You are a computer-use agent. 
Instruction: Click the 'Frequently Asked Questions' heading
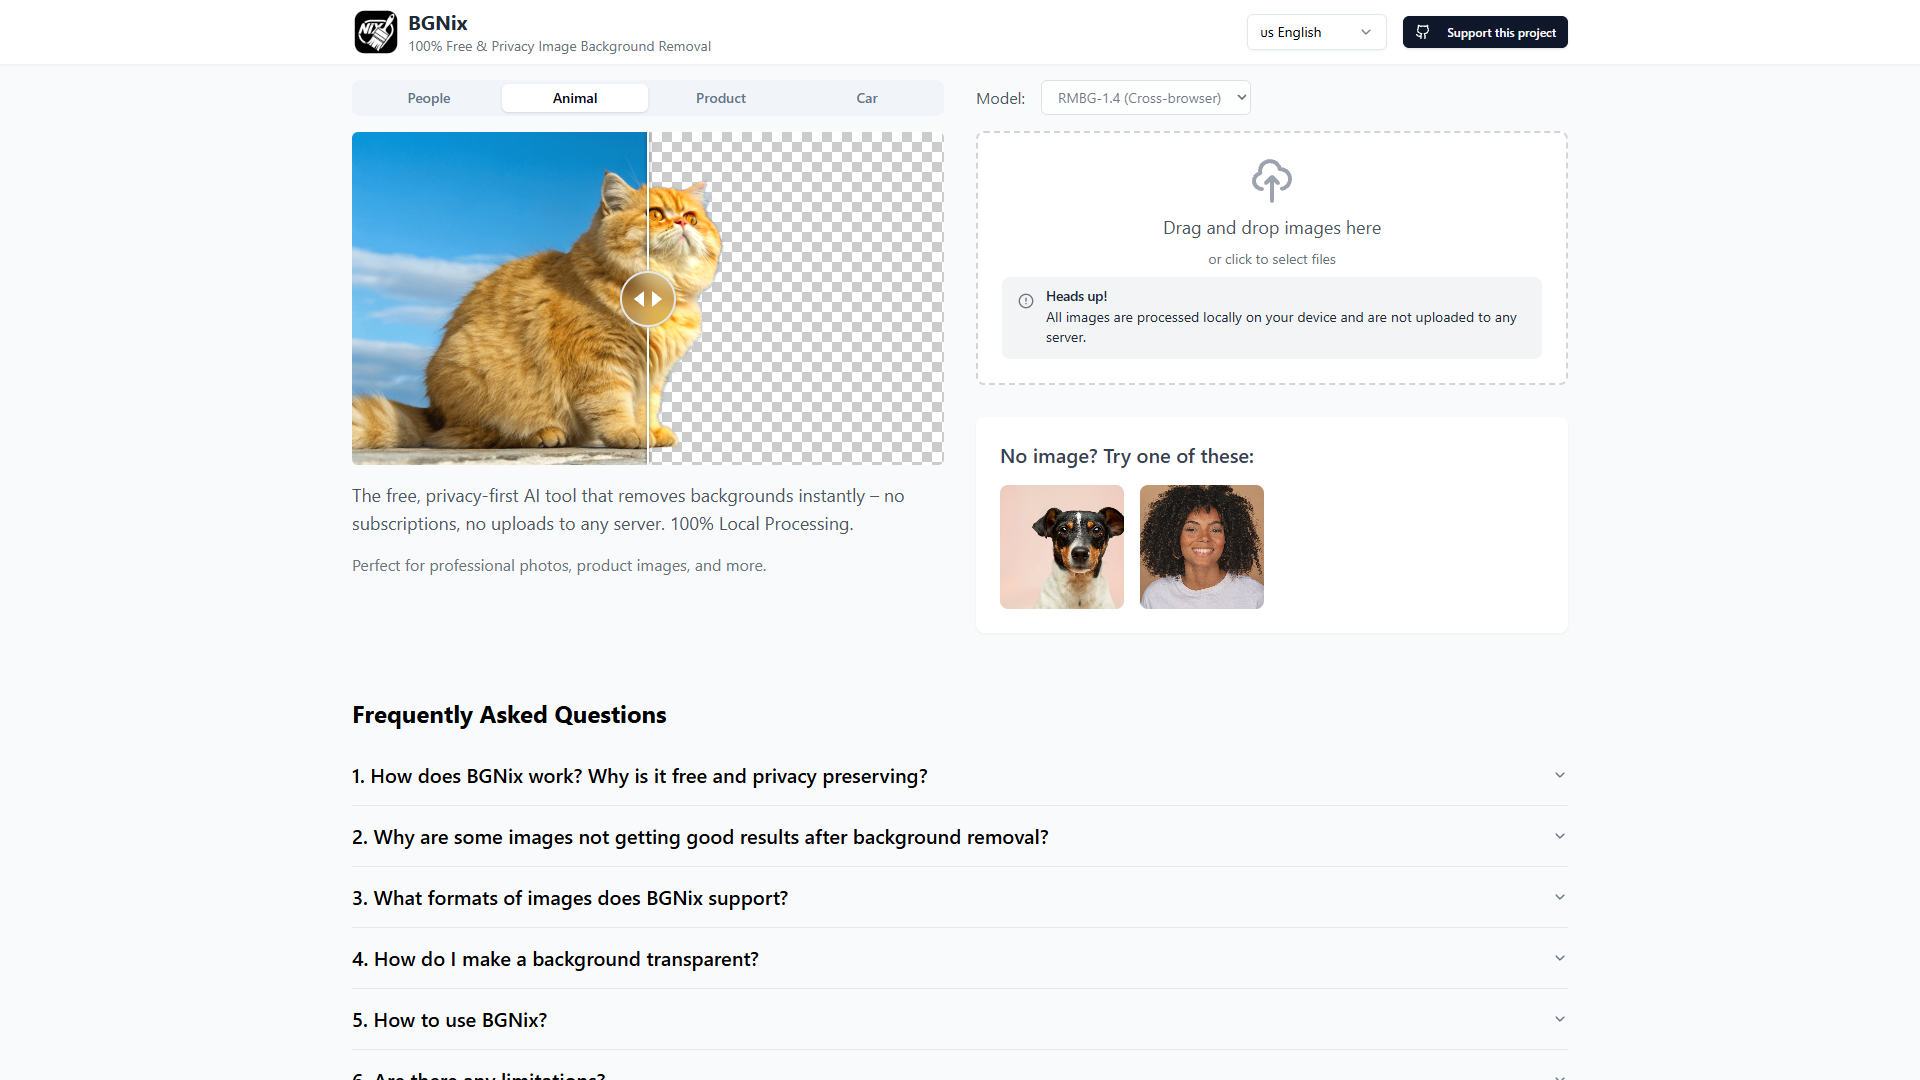pos(509,715)
